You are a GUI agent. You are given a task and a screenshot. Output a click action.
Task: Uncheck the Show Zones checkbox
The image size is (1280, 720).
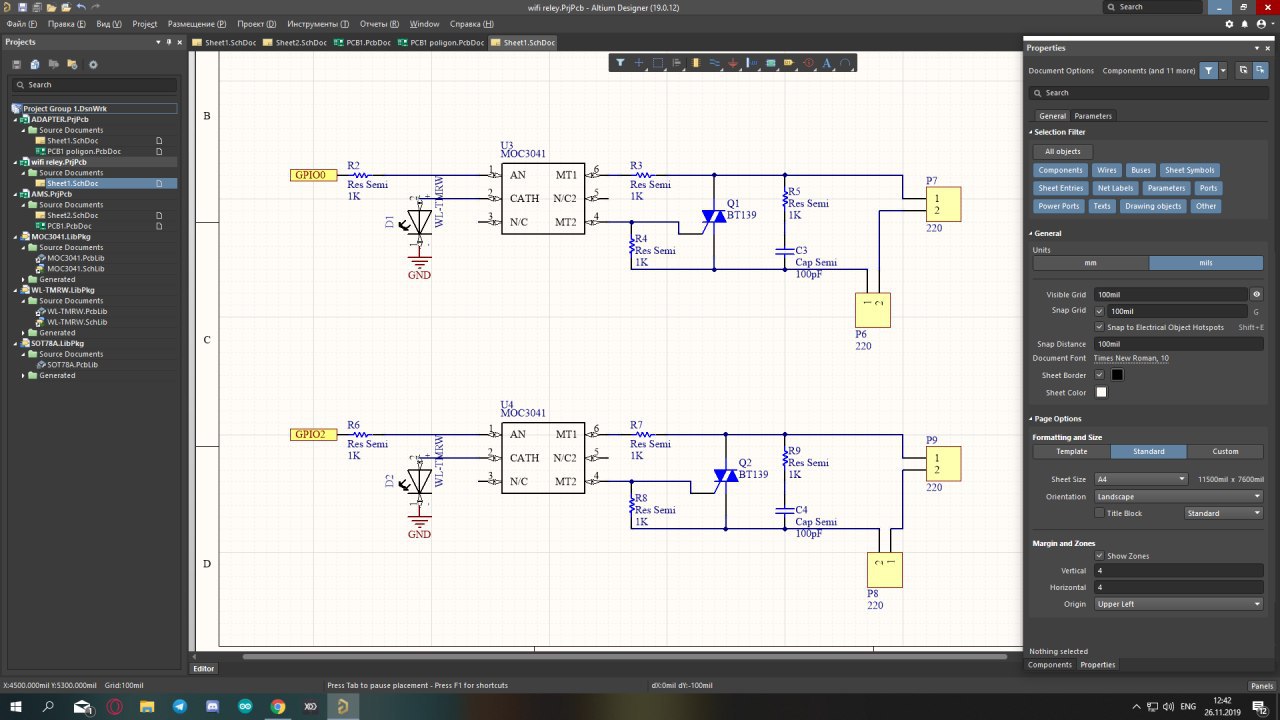(x=1100, y=556)
